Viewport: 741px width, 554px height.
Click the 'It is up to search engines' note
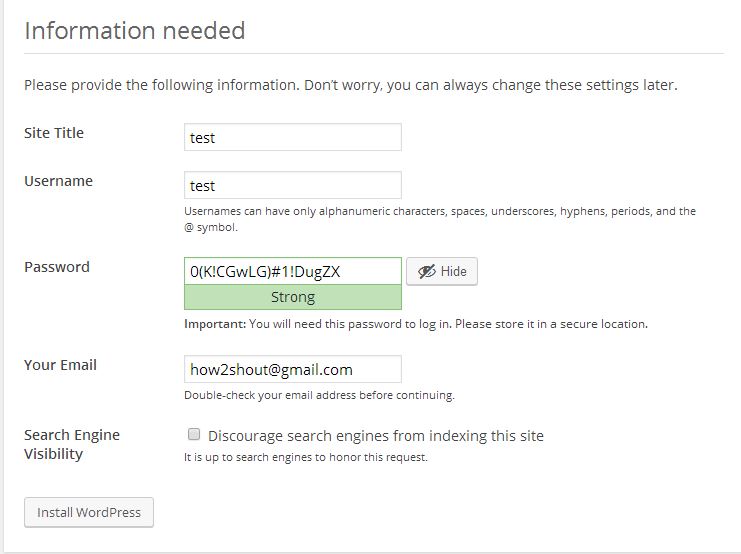[x=306, y=458]
